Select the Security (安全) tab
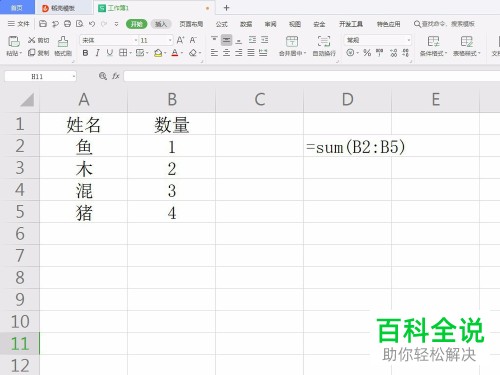Viewport: 500px width, 375px height. tap(319, 24)
